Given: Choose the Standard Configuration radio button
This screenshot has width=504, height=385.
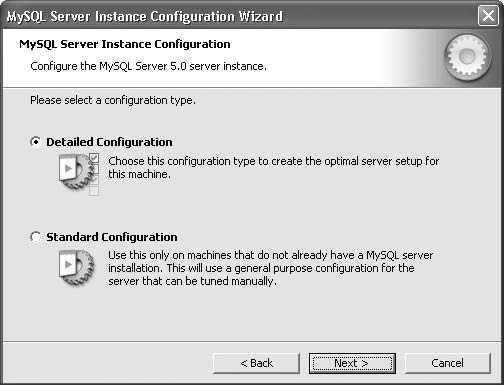Looking at the screenshot, I should (x=35, y=237).
